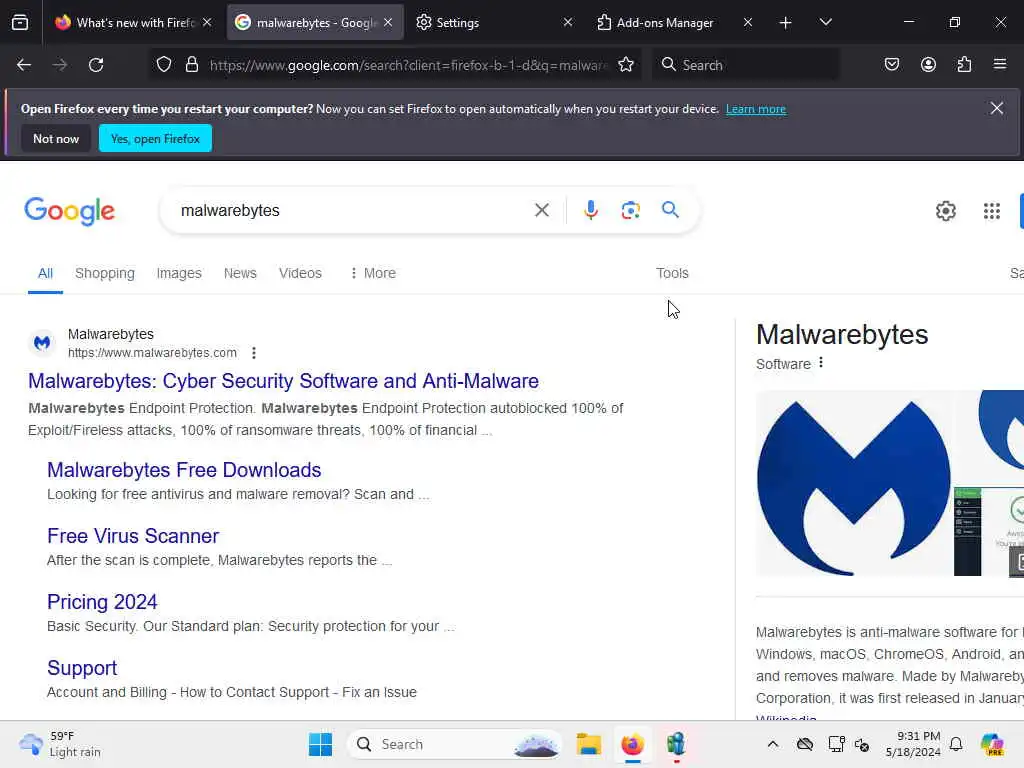
Task: Select the Videos results tab
Action: [300, 273]
